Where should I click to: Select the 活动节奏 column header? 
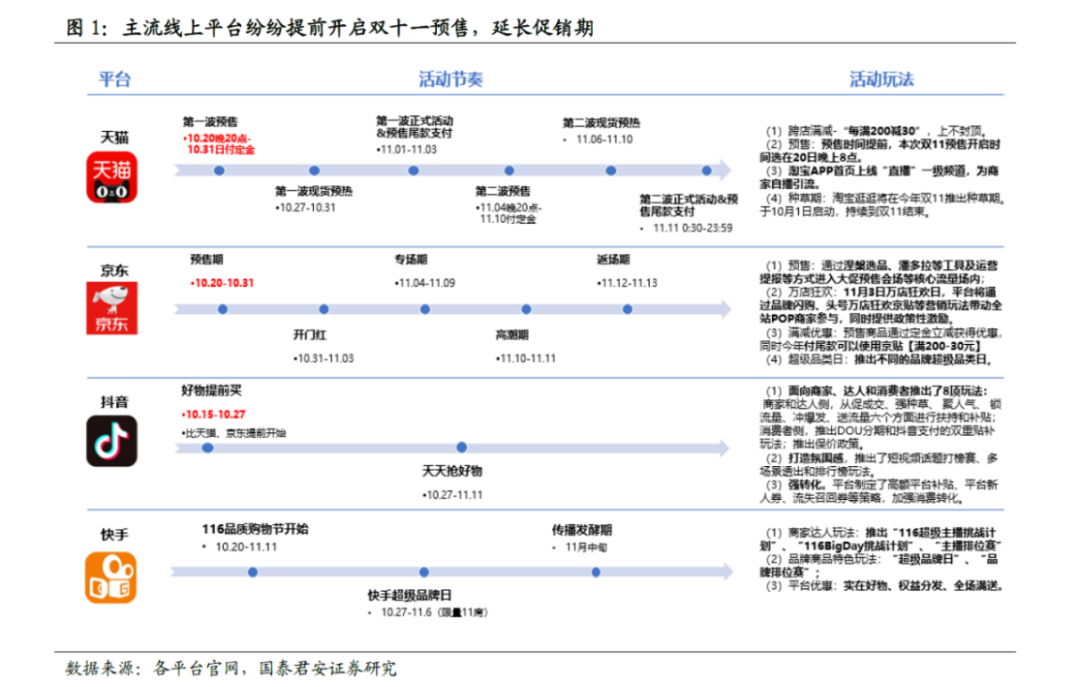click(x=451, y=79)
